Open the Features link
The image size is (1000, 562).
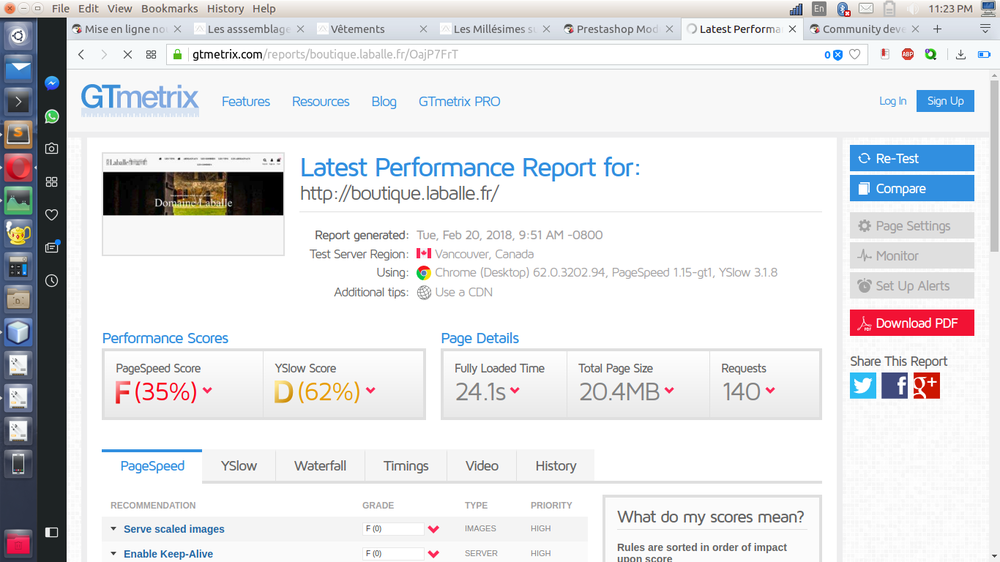pyautogui.click(x=246, y=101)
